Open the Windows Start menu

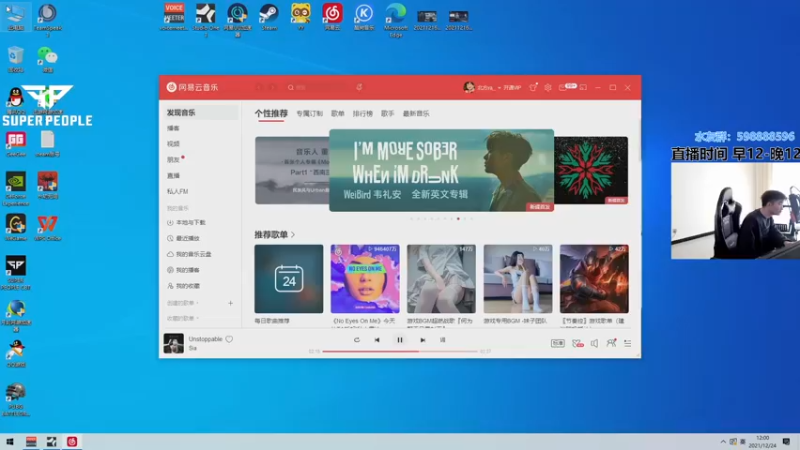(x=10, y=442)
